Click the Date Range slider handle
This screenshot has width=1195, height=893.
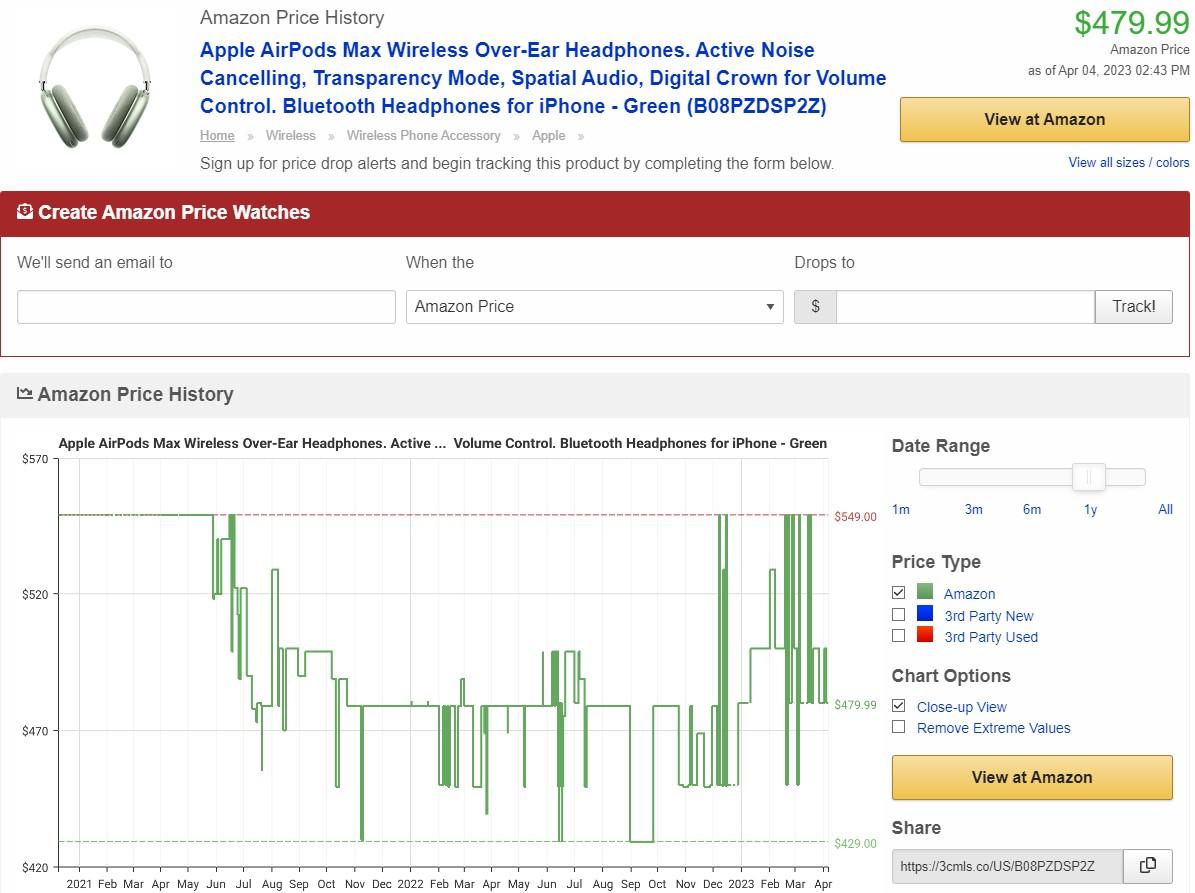(1089, 477)
